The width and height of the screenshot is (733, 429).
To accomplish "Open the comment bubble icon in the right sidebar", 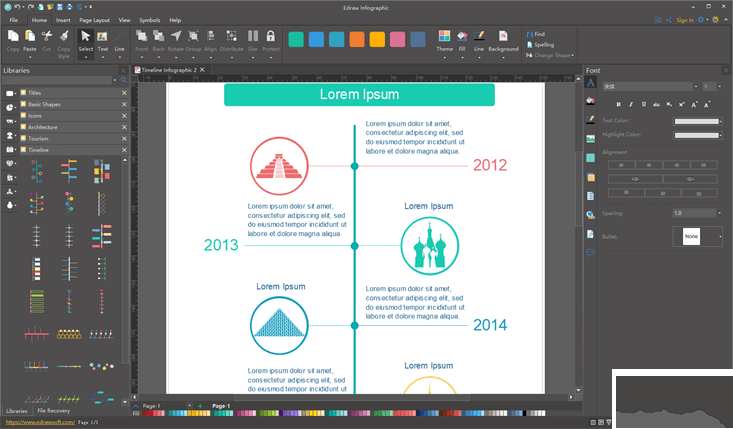I will coord(590,252).
